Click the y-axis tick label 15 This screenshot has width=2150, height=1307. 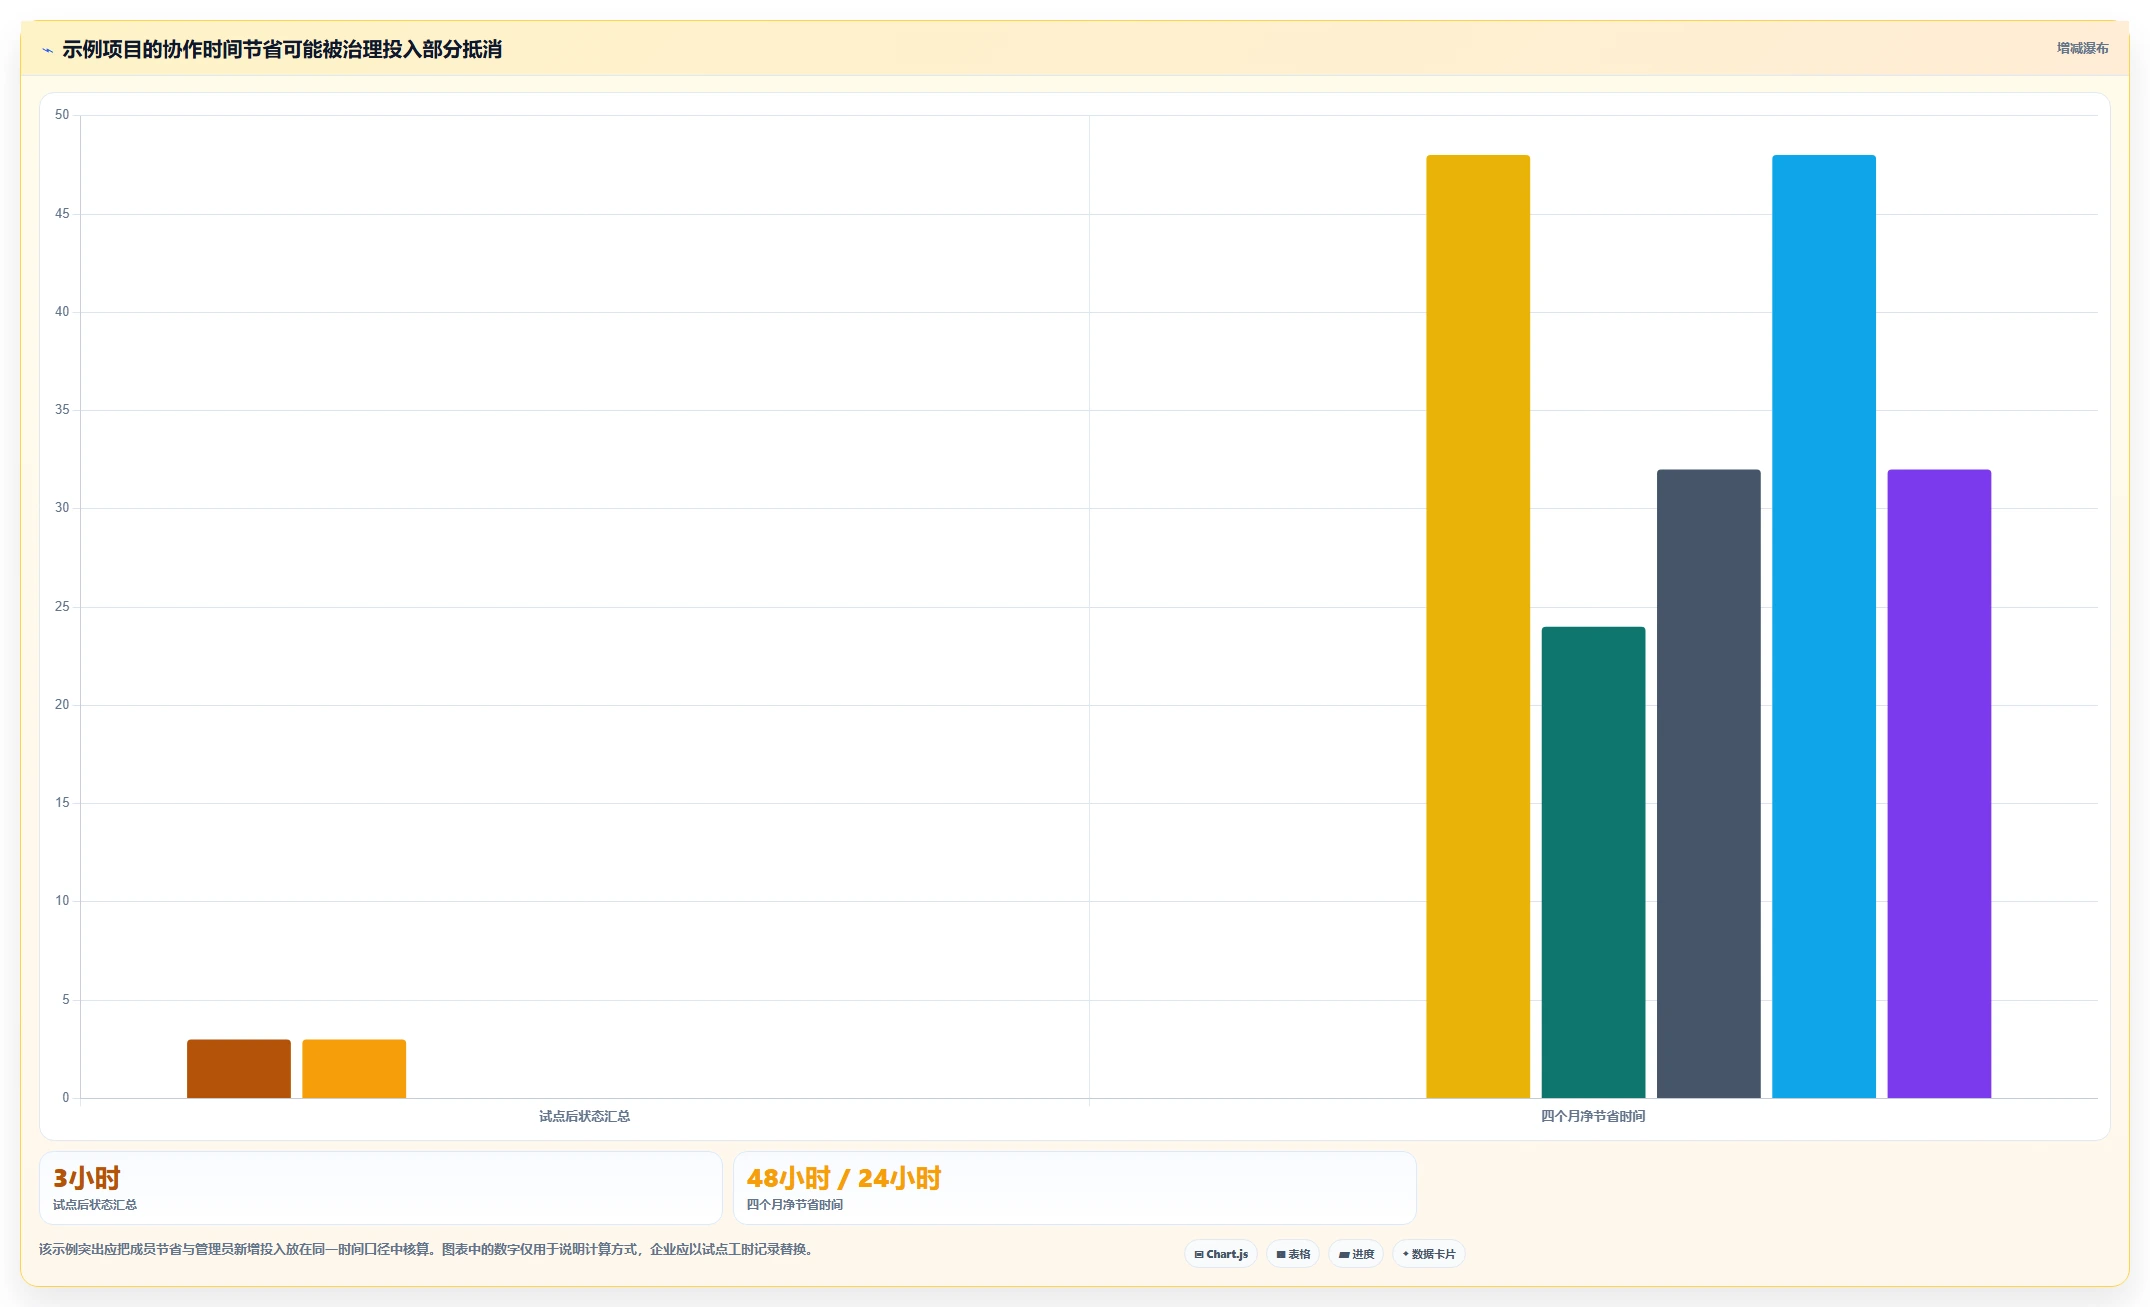pyautogui.click(x=62, y=803)
